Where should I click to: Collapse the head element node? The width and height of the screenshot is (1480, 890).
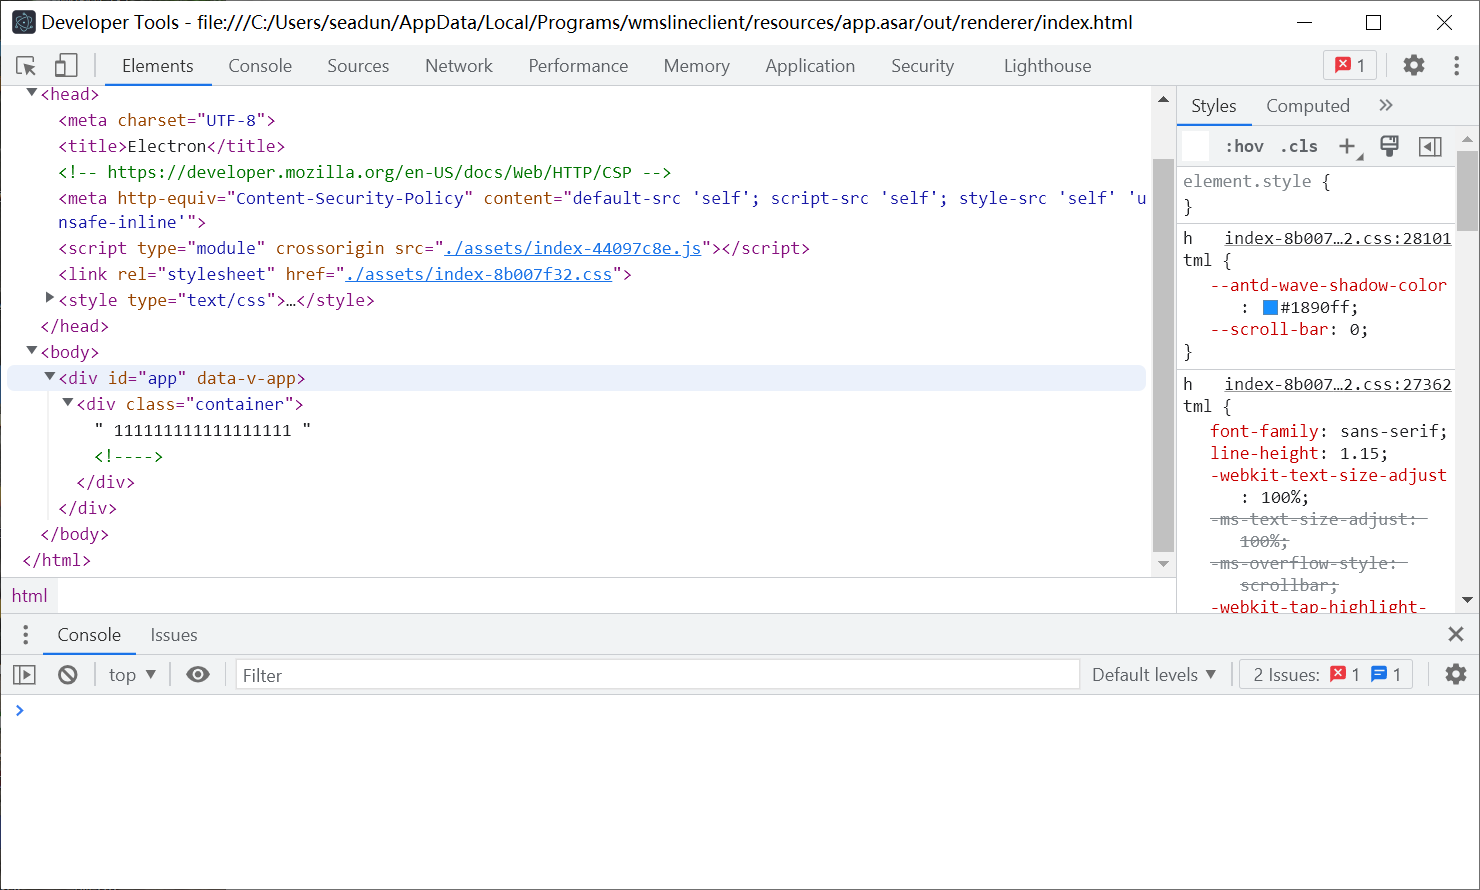pyautogui.click(x=32, y=93)
